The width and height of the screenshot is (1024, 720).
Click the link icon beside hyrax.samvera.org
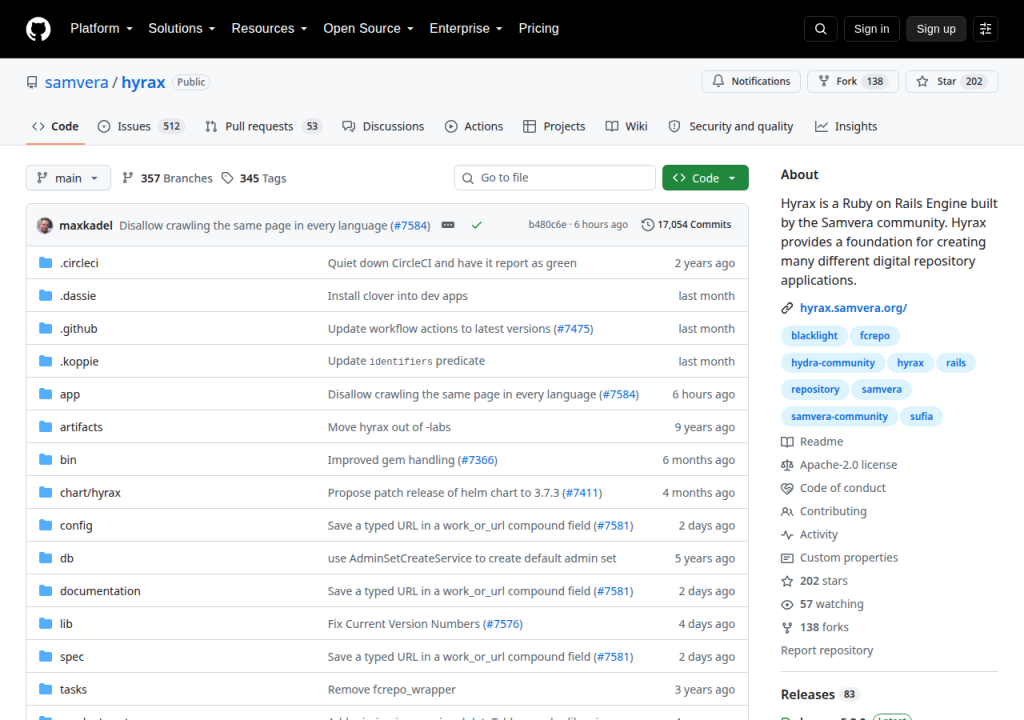(787, 308)
